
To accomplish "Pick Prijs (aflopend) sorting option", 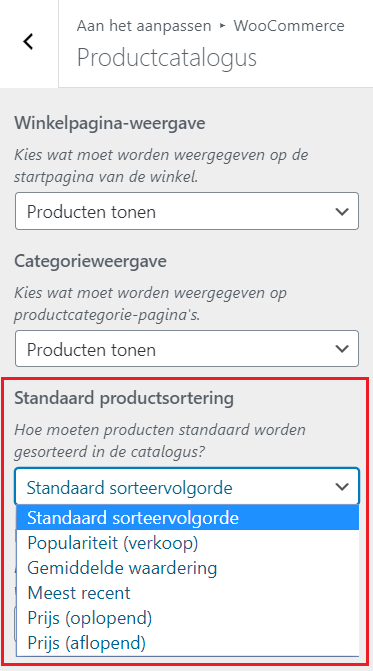I will tap(188, 643).
